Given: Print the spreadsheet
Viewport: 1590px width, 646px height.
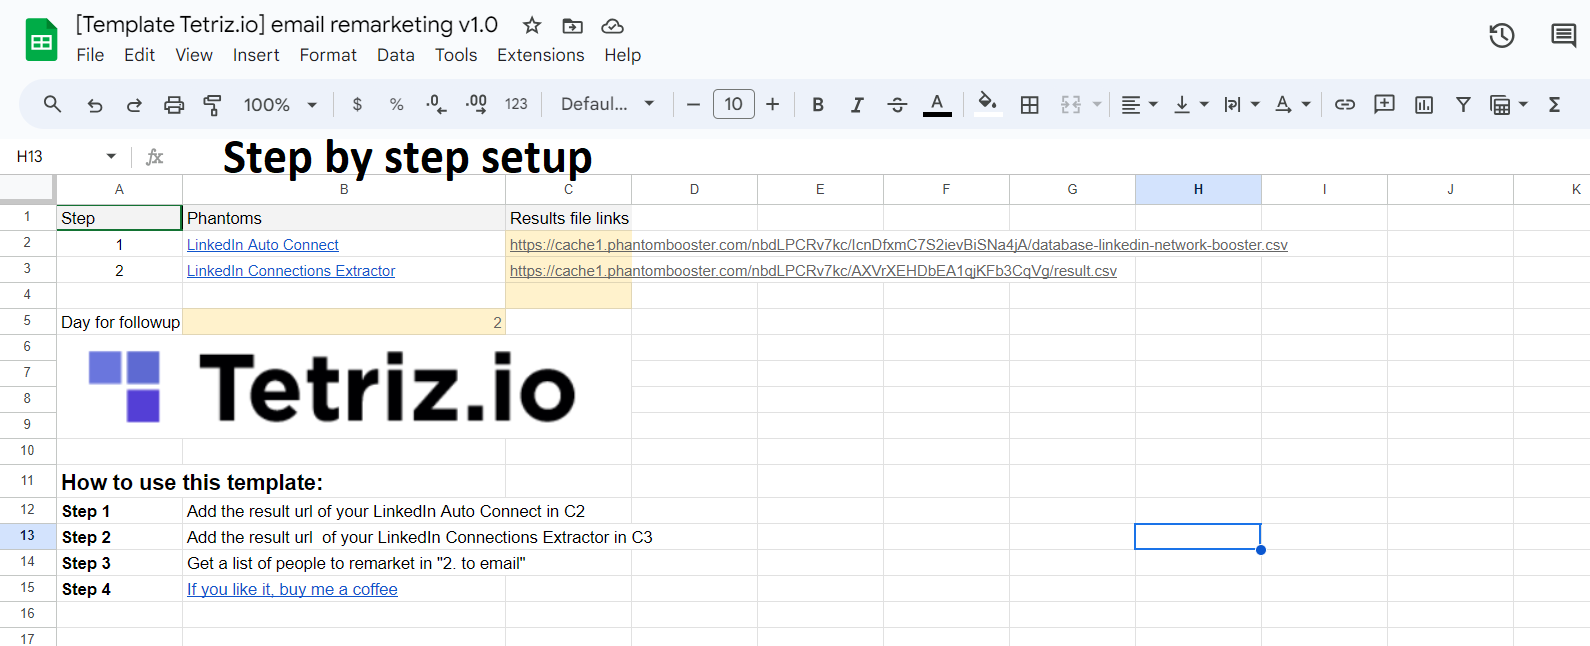Looking at the screenshot, I should click(x=174, y=104).
